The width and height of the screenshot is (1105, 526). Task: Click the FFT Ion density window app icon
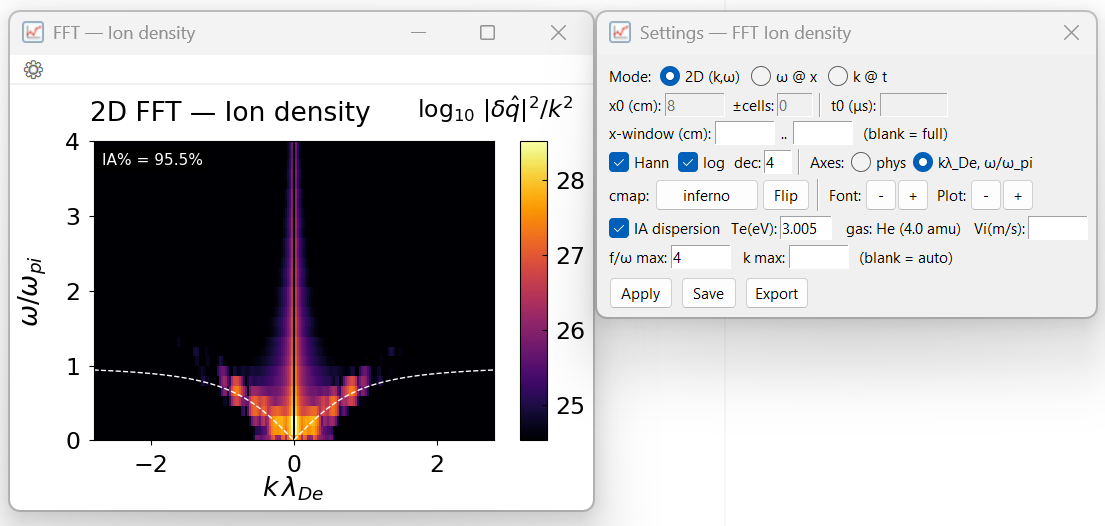pos(32,32)
